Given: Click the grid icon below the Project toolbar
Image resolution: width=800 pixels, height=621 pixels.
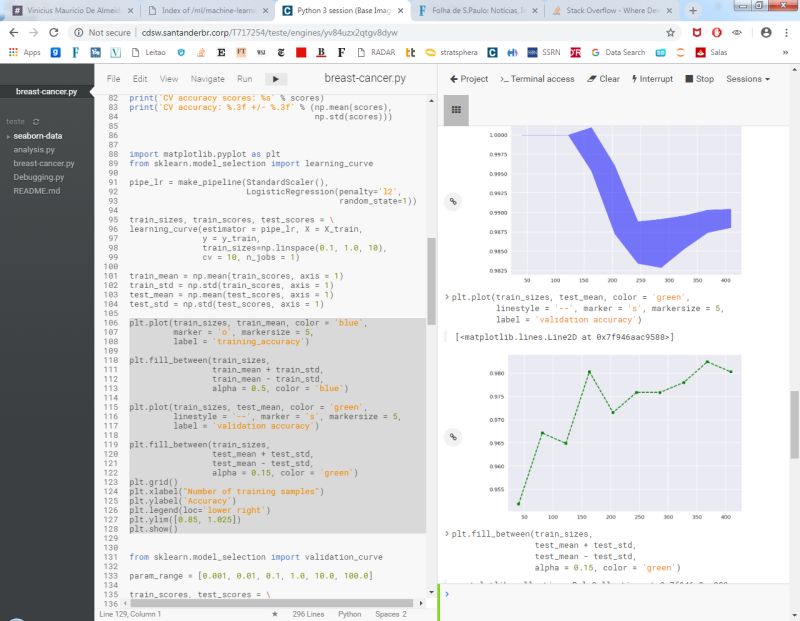Looking at the screenshot, I should (x=456, y=108).
